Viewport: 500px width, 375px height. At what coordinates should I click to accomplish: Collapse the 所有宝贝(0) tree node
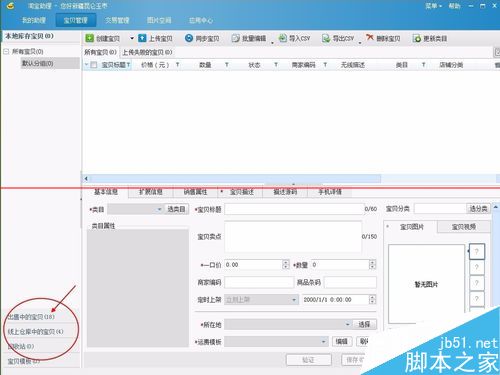(6, 51)
